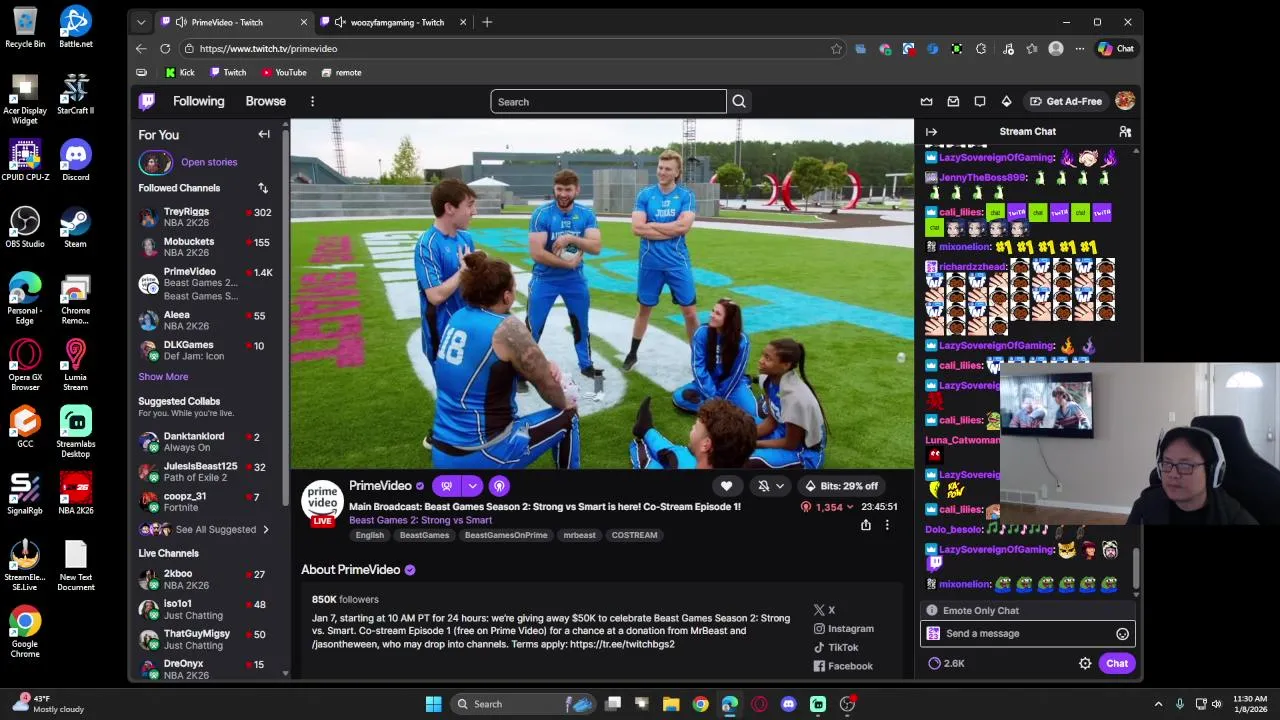Screen dimensions: 1280x720
Task: Click the COSTREAM tag
Action: pyautogui.click(x=634, y=535)
